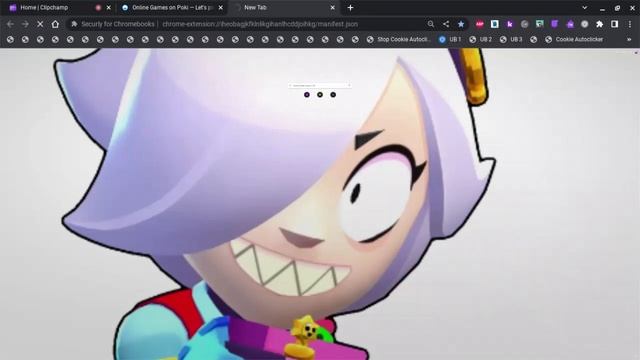This screenshot has width=640, height=360.
Task: Click the zoom magnifier icon in address bar
Action: coord(431,24)
